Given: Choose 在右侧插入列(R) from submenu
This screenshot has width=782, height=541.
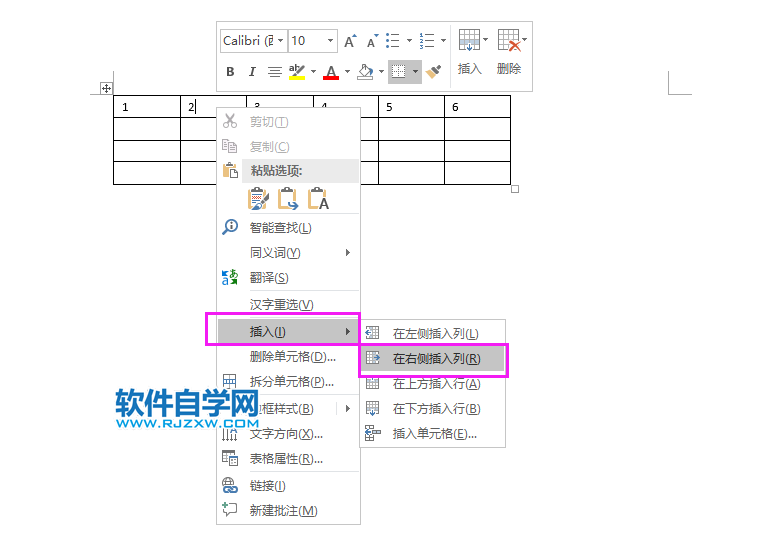Looking at the screenshot, I should point(433,359).
